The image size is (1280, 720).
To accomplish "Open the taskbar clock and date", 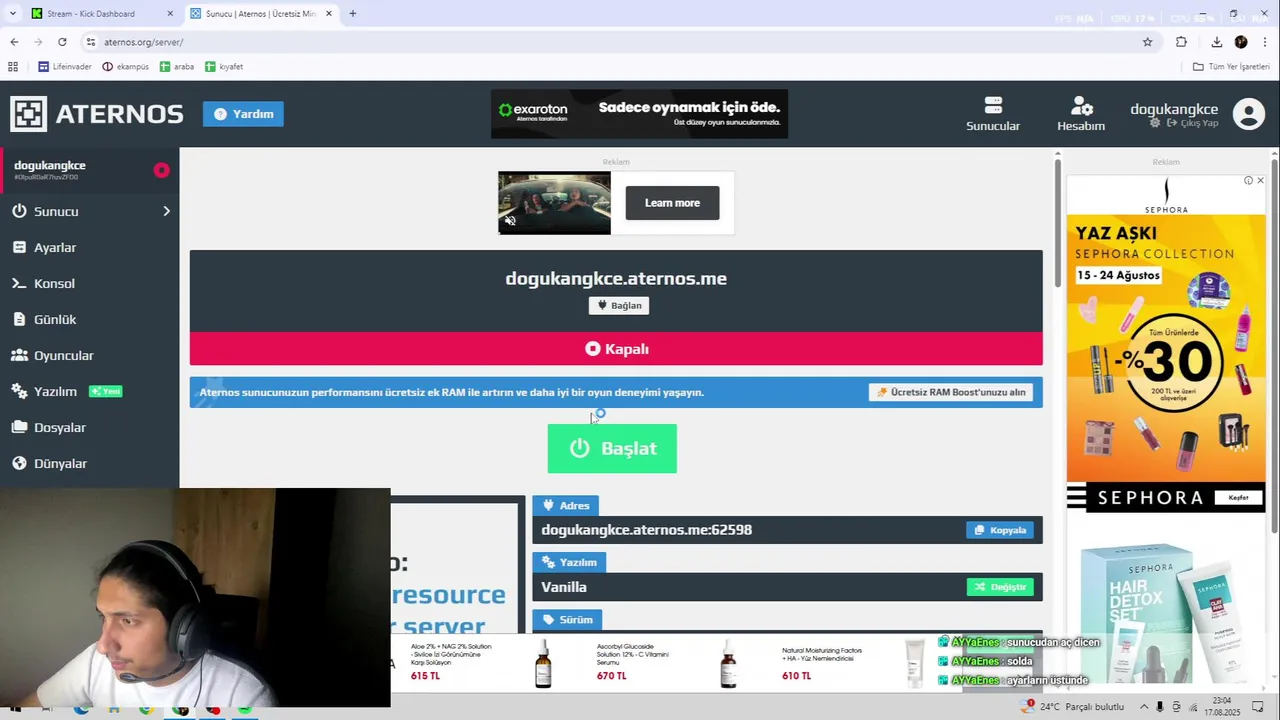I will (1222, 706).
